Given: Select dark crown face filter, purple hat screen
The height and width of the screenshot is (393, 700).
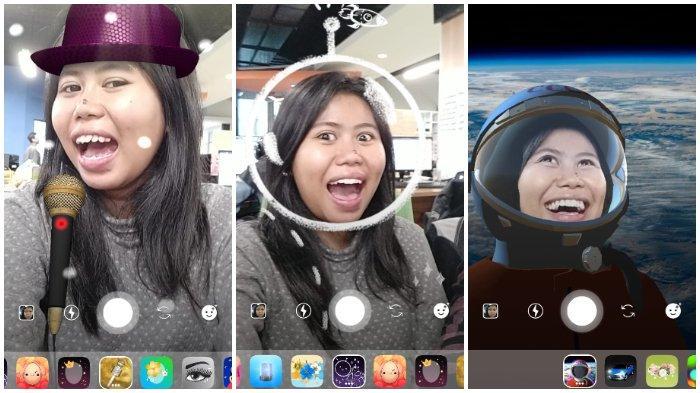Looking at the screenshot, I should coord(74,372).
